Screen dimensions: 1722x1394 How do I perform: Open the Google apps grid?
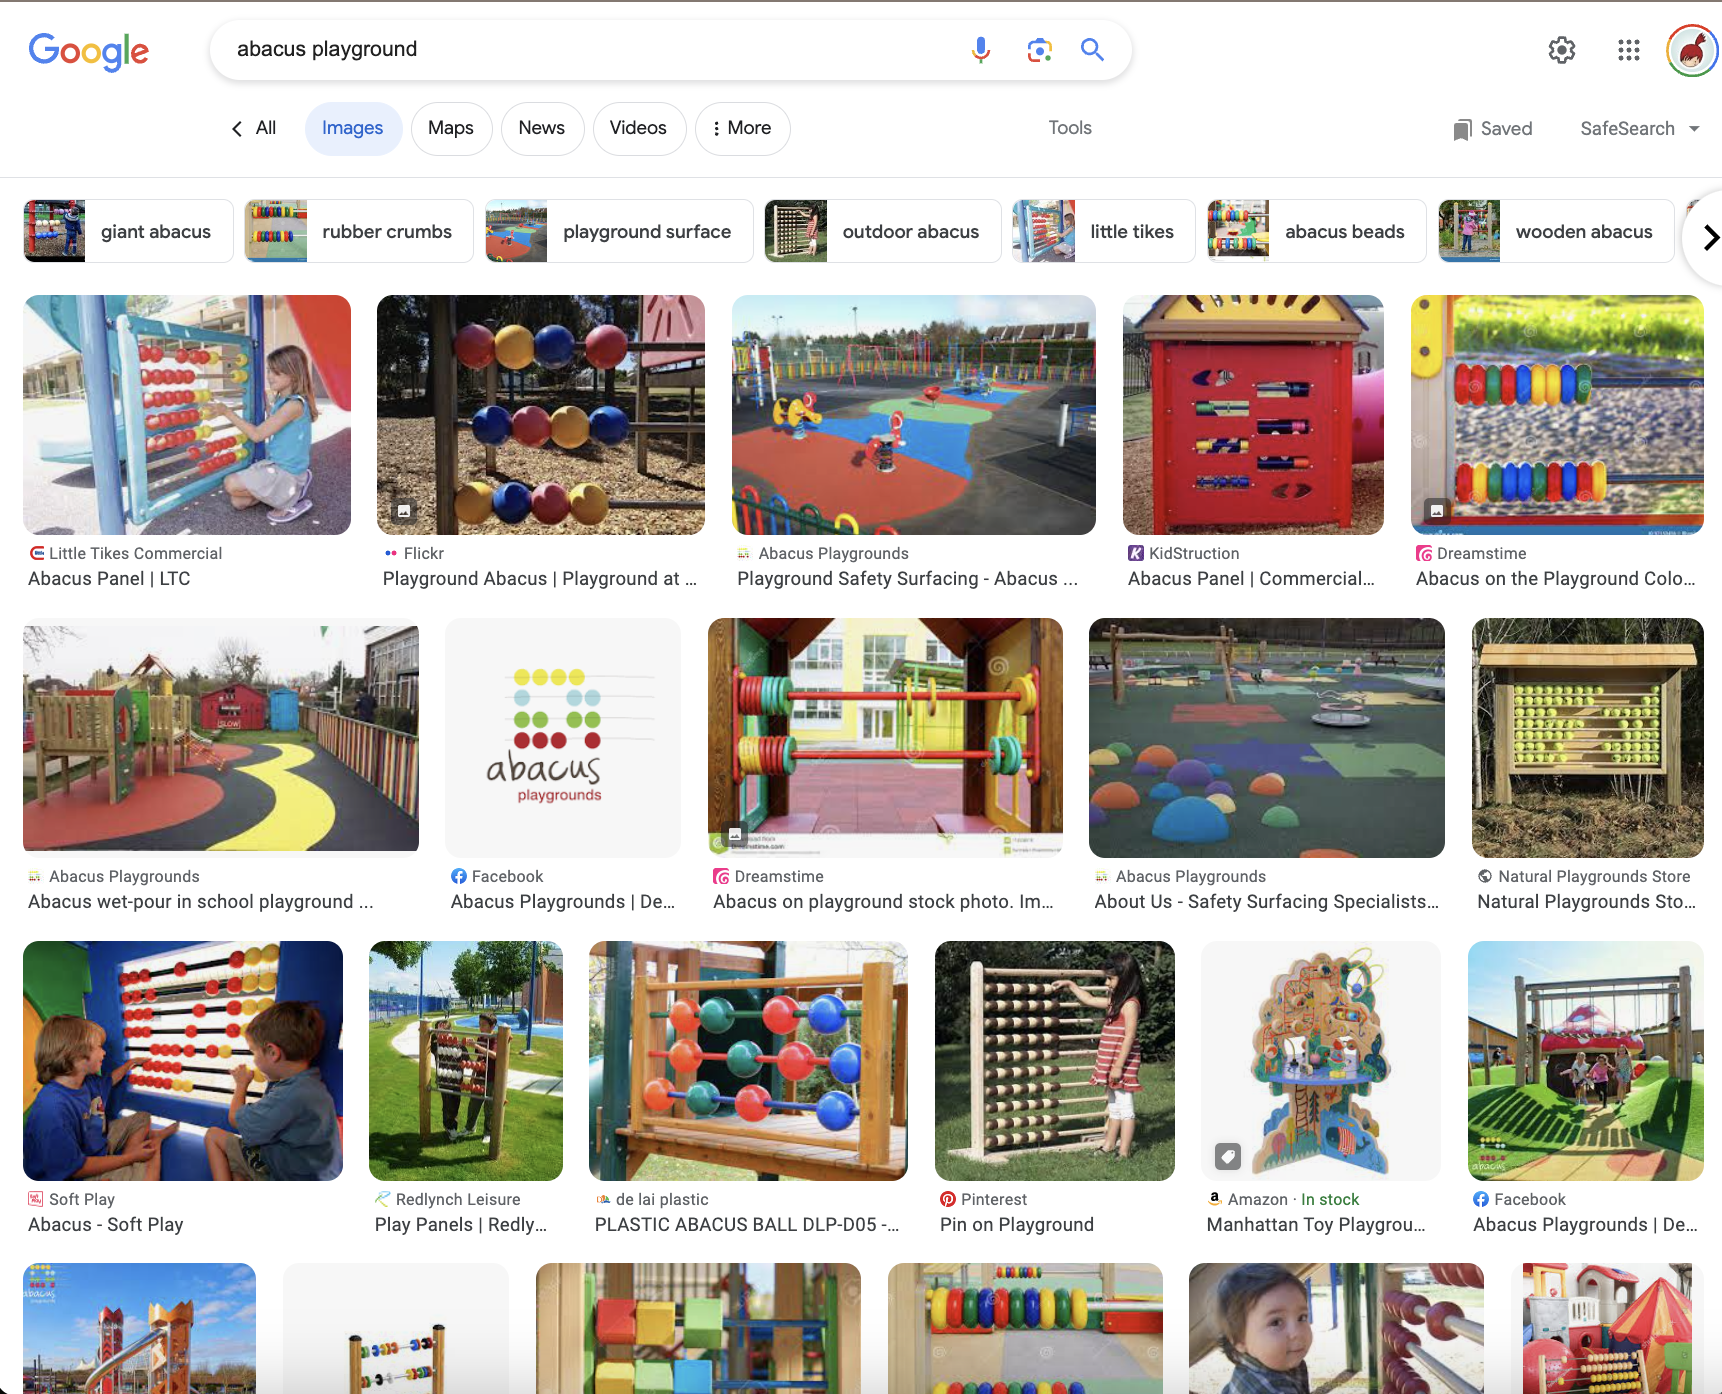click(1628, 50)
